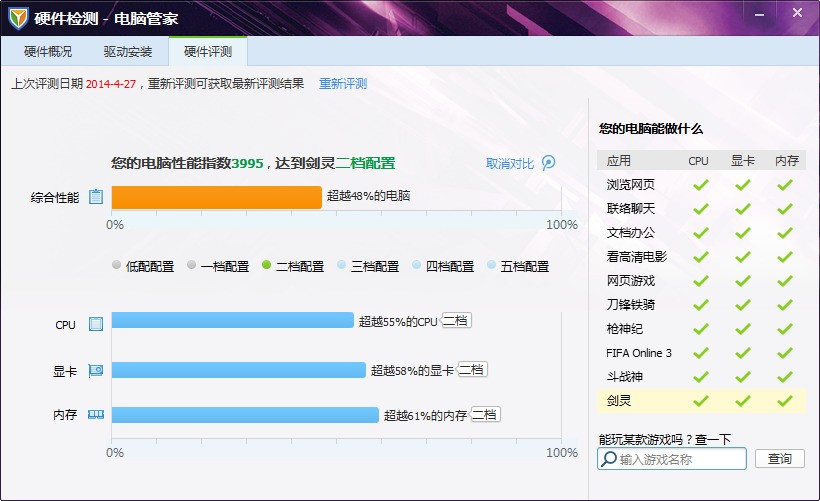The image size is (820, 501).
Task: Select the 联络聊天 application row
Action: click(701, 209)
